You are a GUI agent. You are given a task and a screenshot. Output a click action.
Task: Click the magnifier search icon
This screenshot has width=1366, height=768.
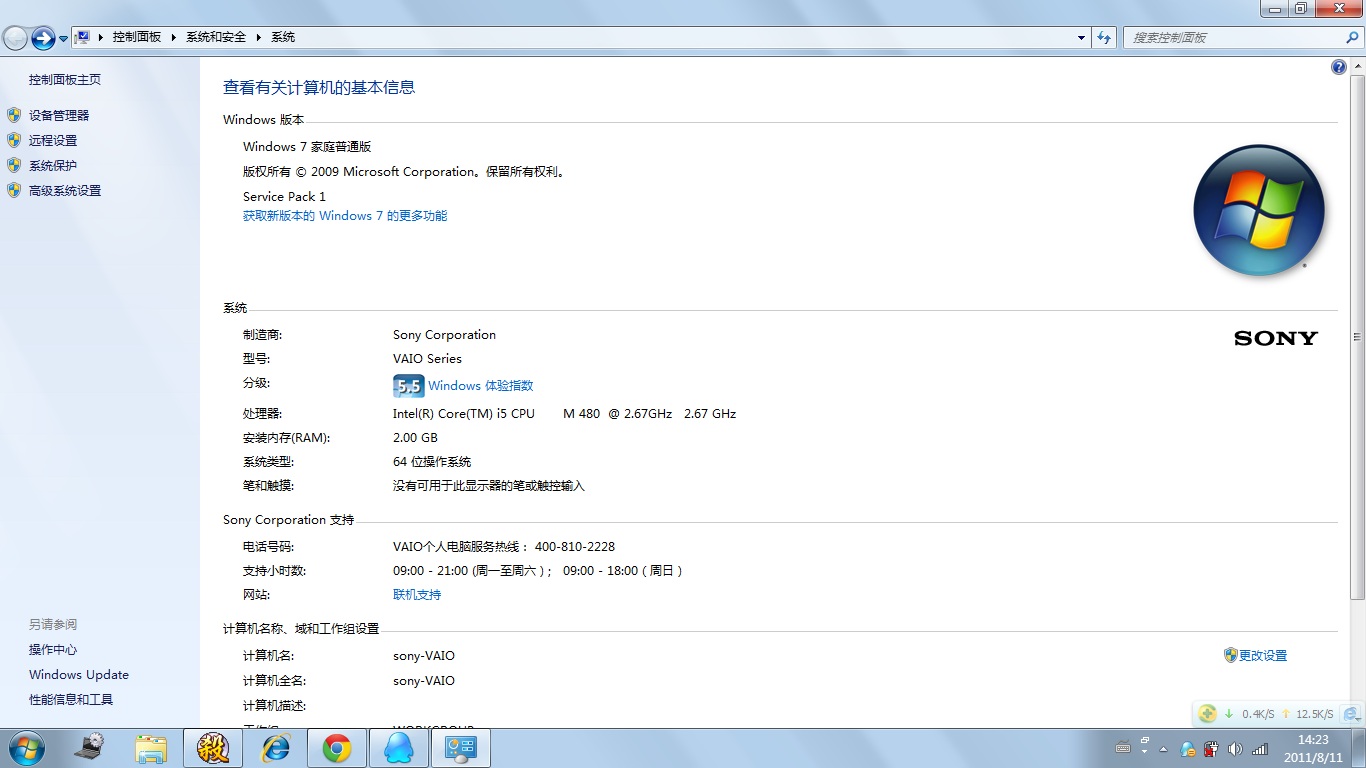(1353, 37)
